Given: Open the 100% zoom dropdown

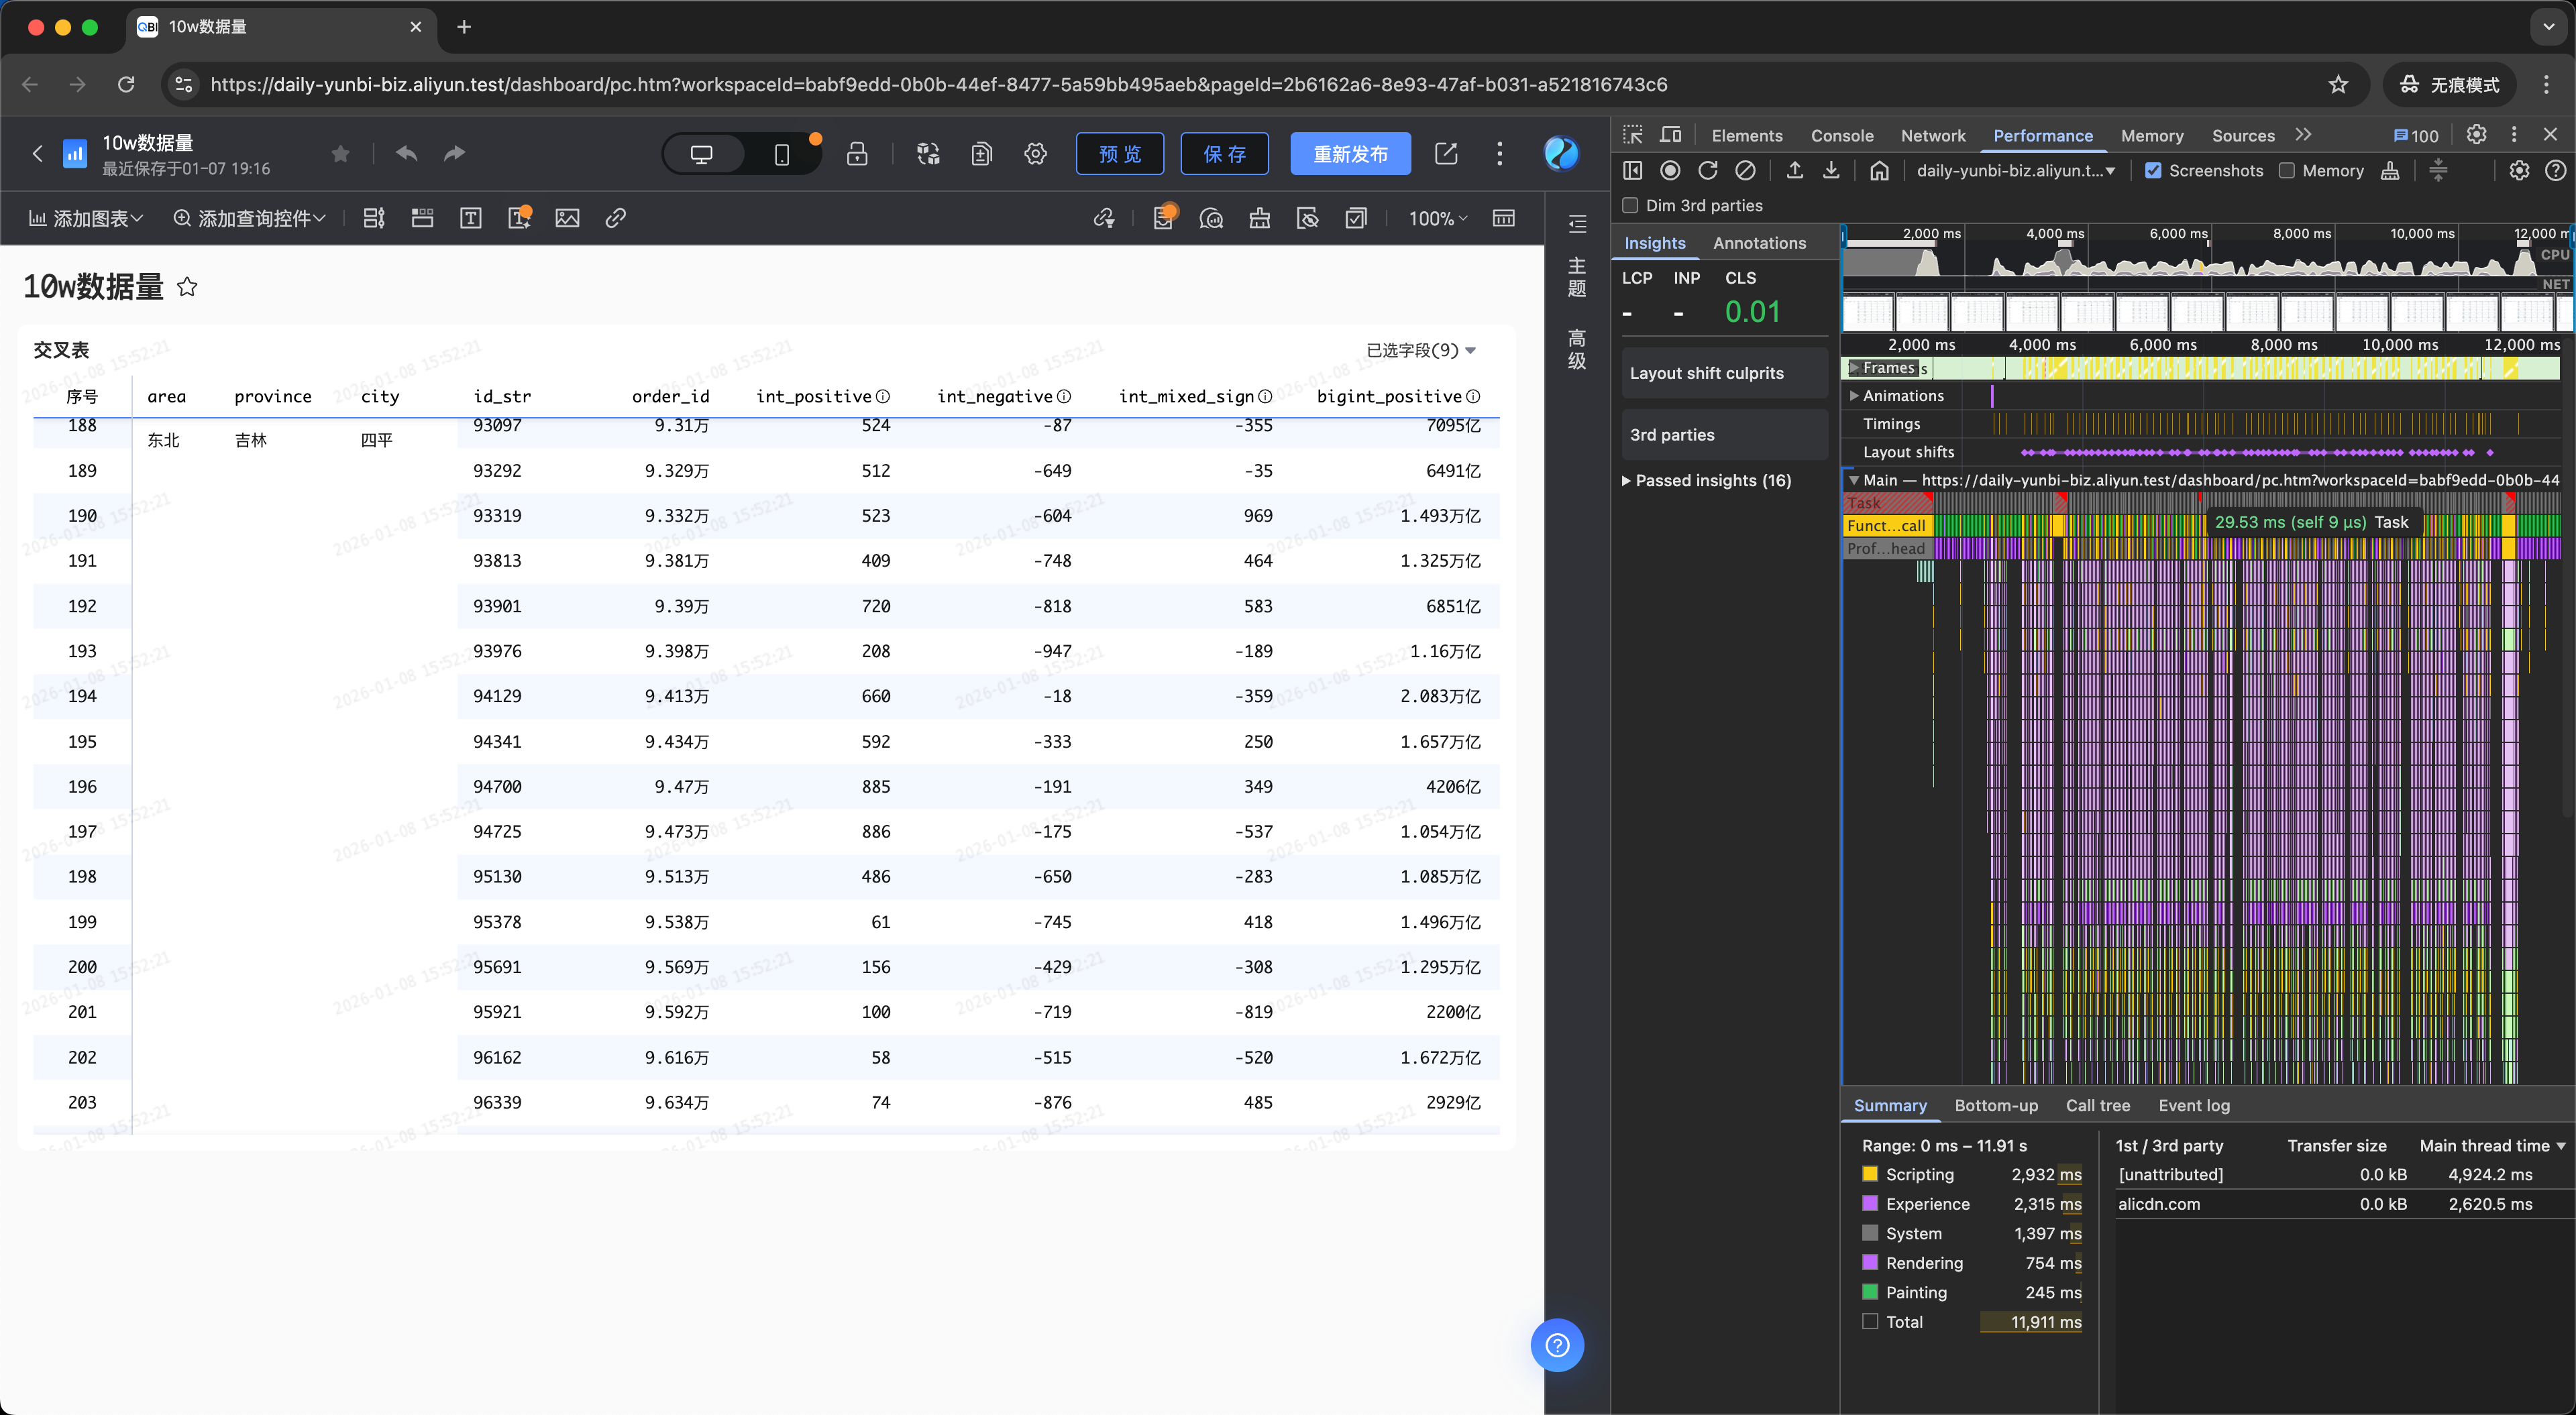Looking at the screenshot, I should (1438, 218).
